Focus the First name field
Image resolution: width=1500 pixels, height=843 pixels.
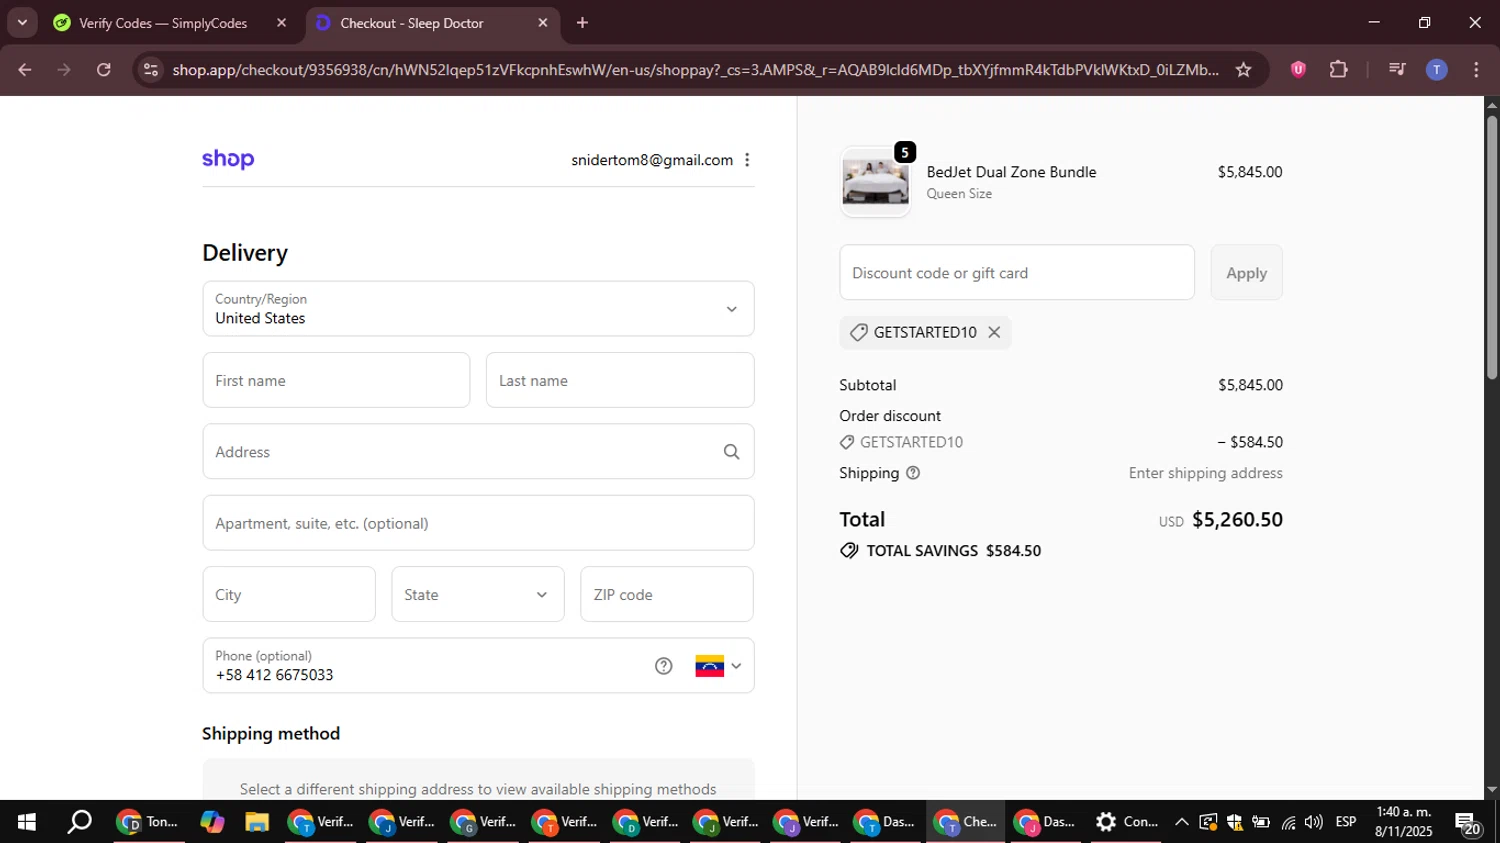click(x=336, y=380)
